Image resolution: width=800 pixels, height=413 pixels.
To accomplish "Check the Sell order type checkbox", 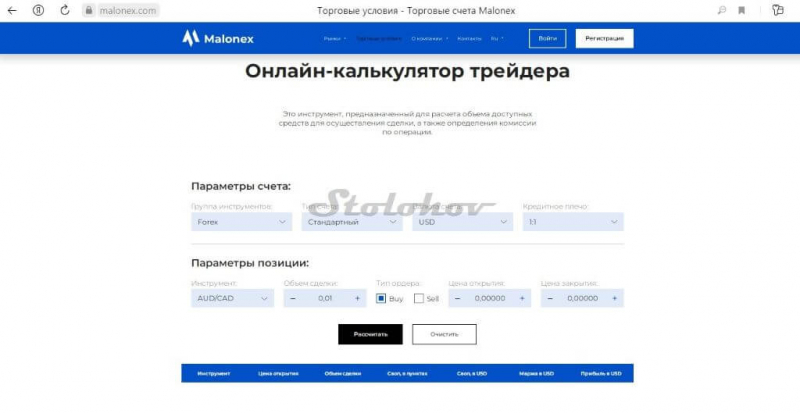I will coord(419,299).
